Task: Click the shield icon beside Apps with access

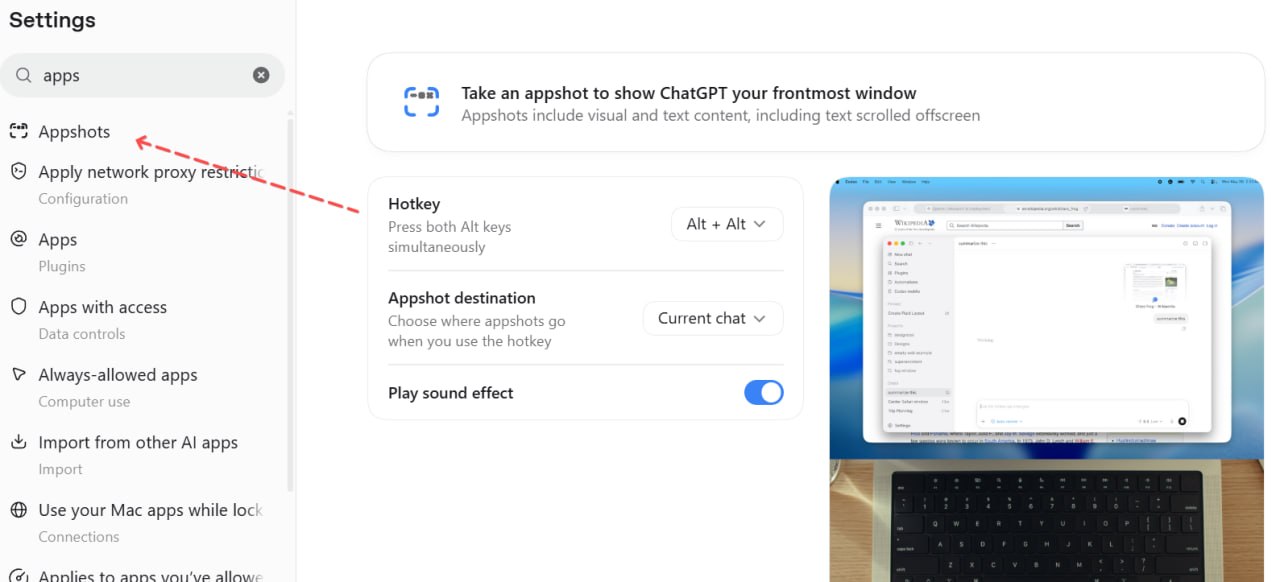Action: tap(18, 306)
